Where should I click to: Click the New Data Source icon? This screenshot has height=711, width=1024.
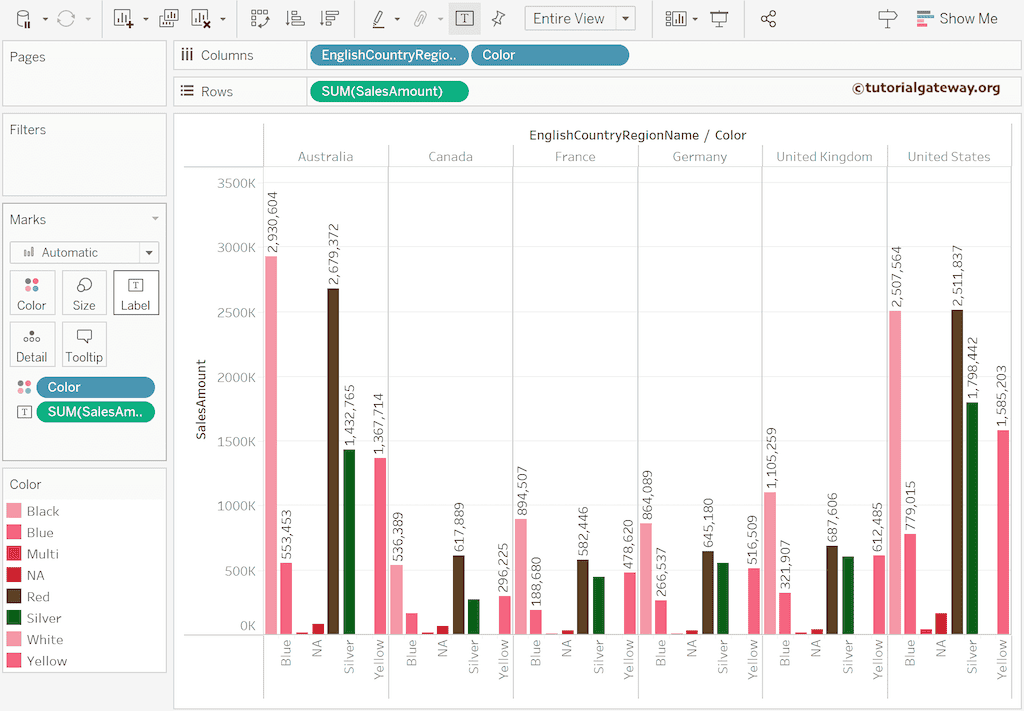(23, 18)
